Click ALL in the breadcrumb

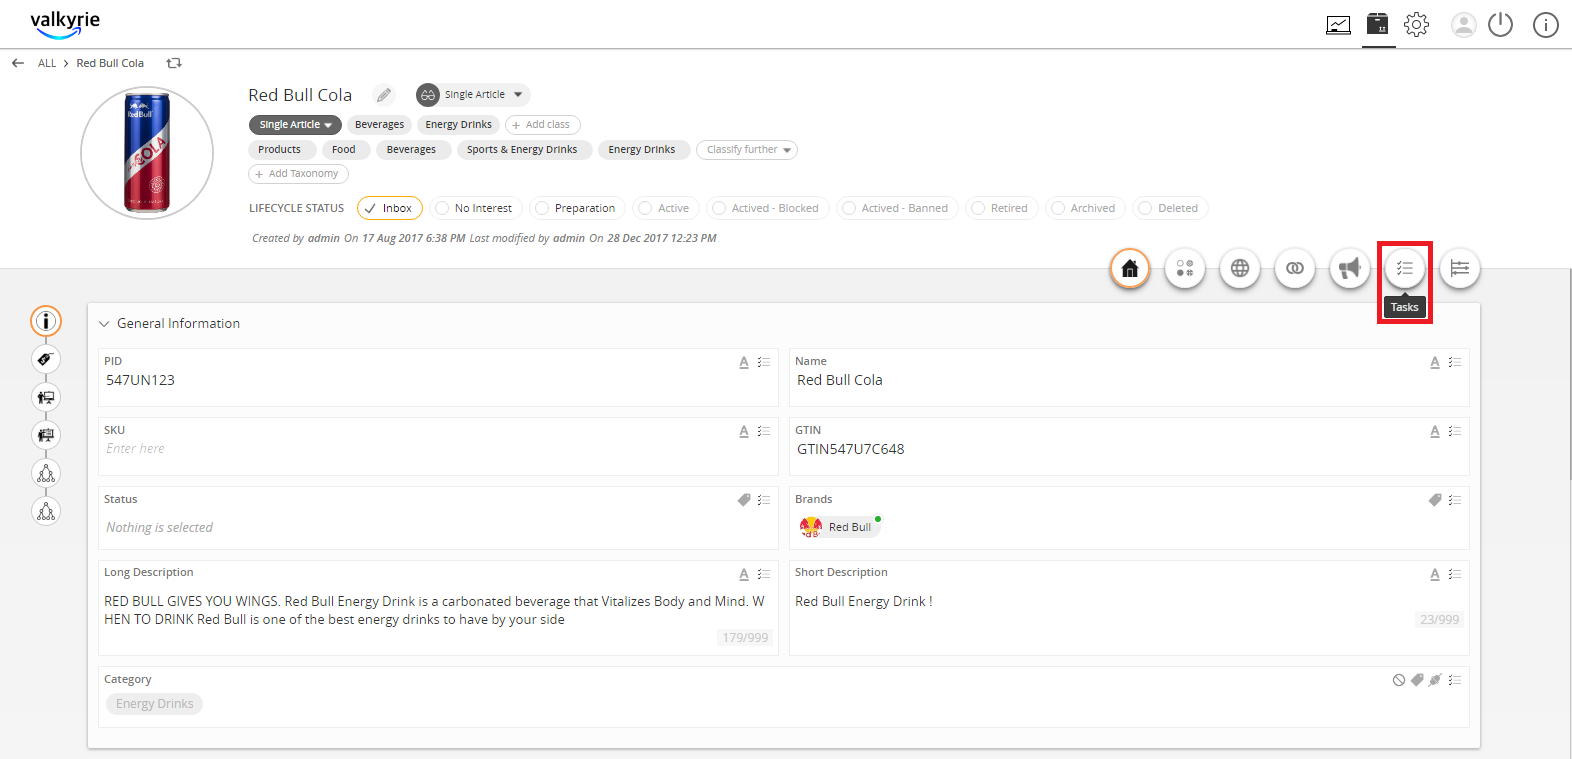47,63
